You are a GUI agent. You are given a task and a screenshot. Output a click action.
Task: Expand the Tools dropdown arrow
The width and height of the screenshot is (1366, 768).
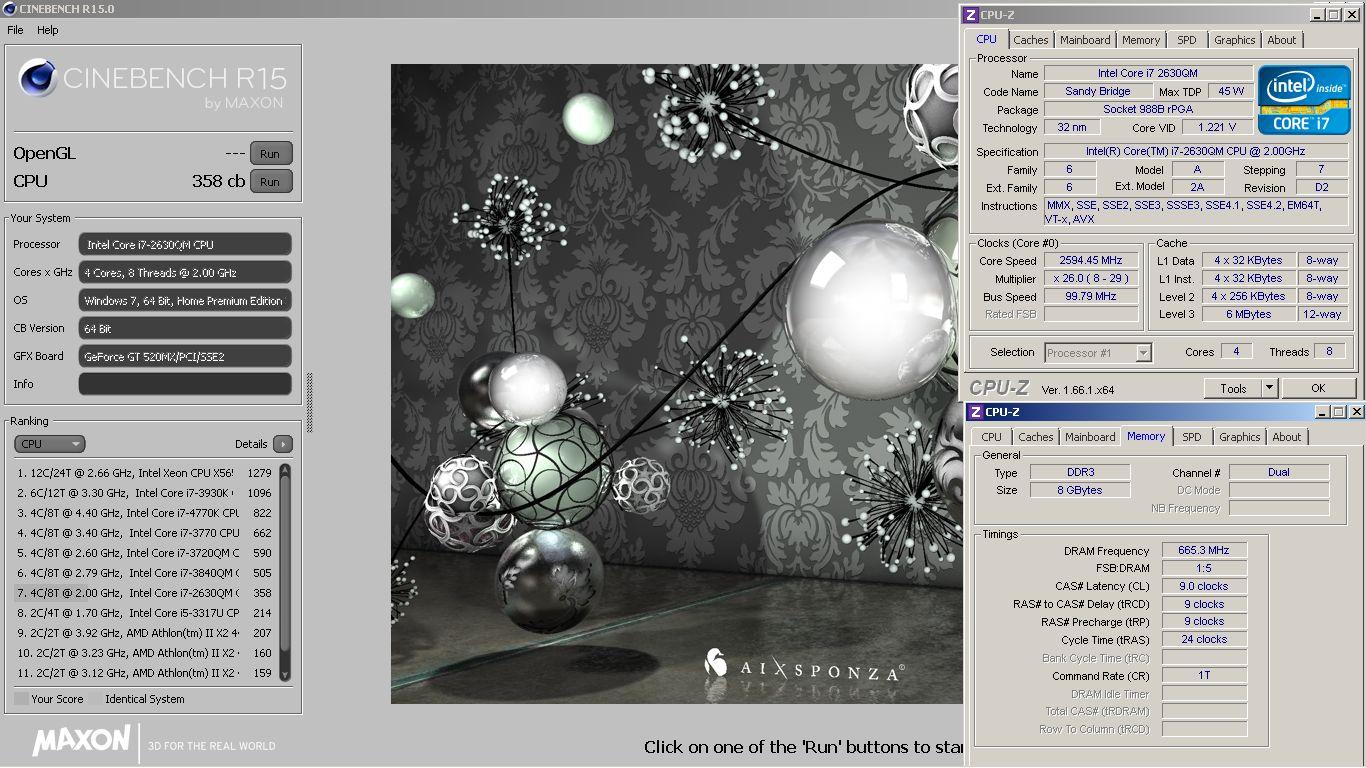coord(1269,388)
